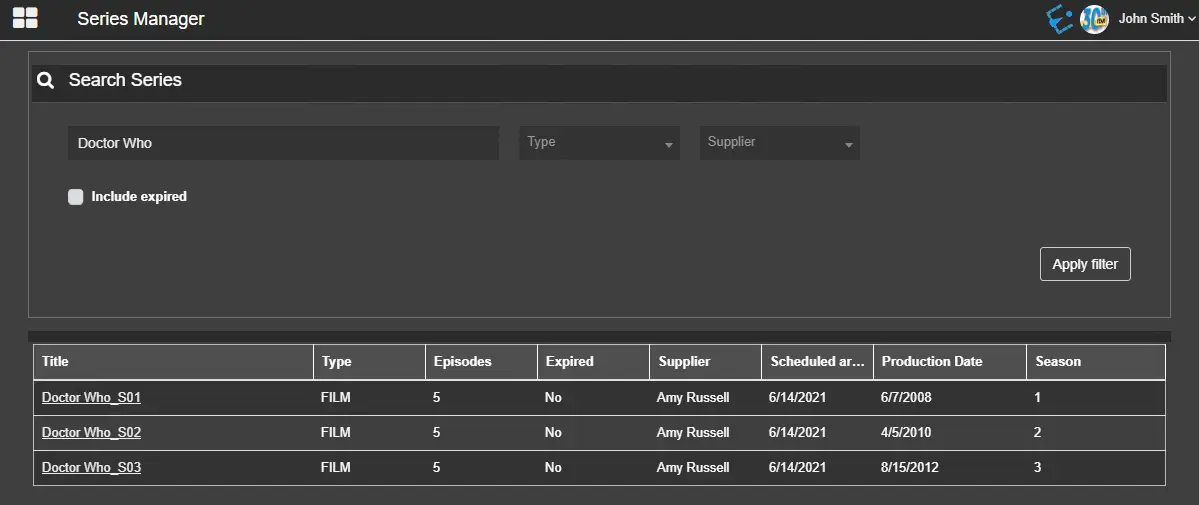Sort by the Episodes column header
This screenshot has width=1199, height=505.
pyautogui.click(x=461, y=362)
